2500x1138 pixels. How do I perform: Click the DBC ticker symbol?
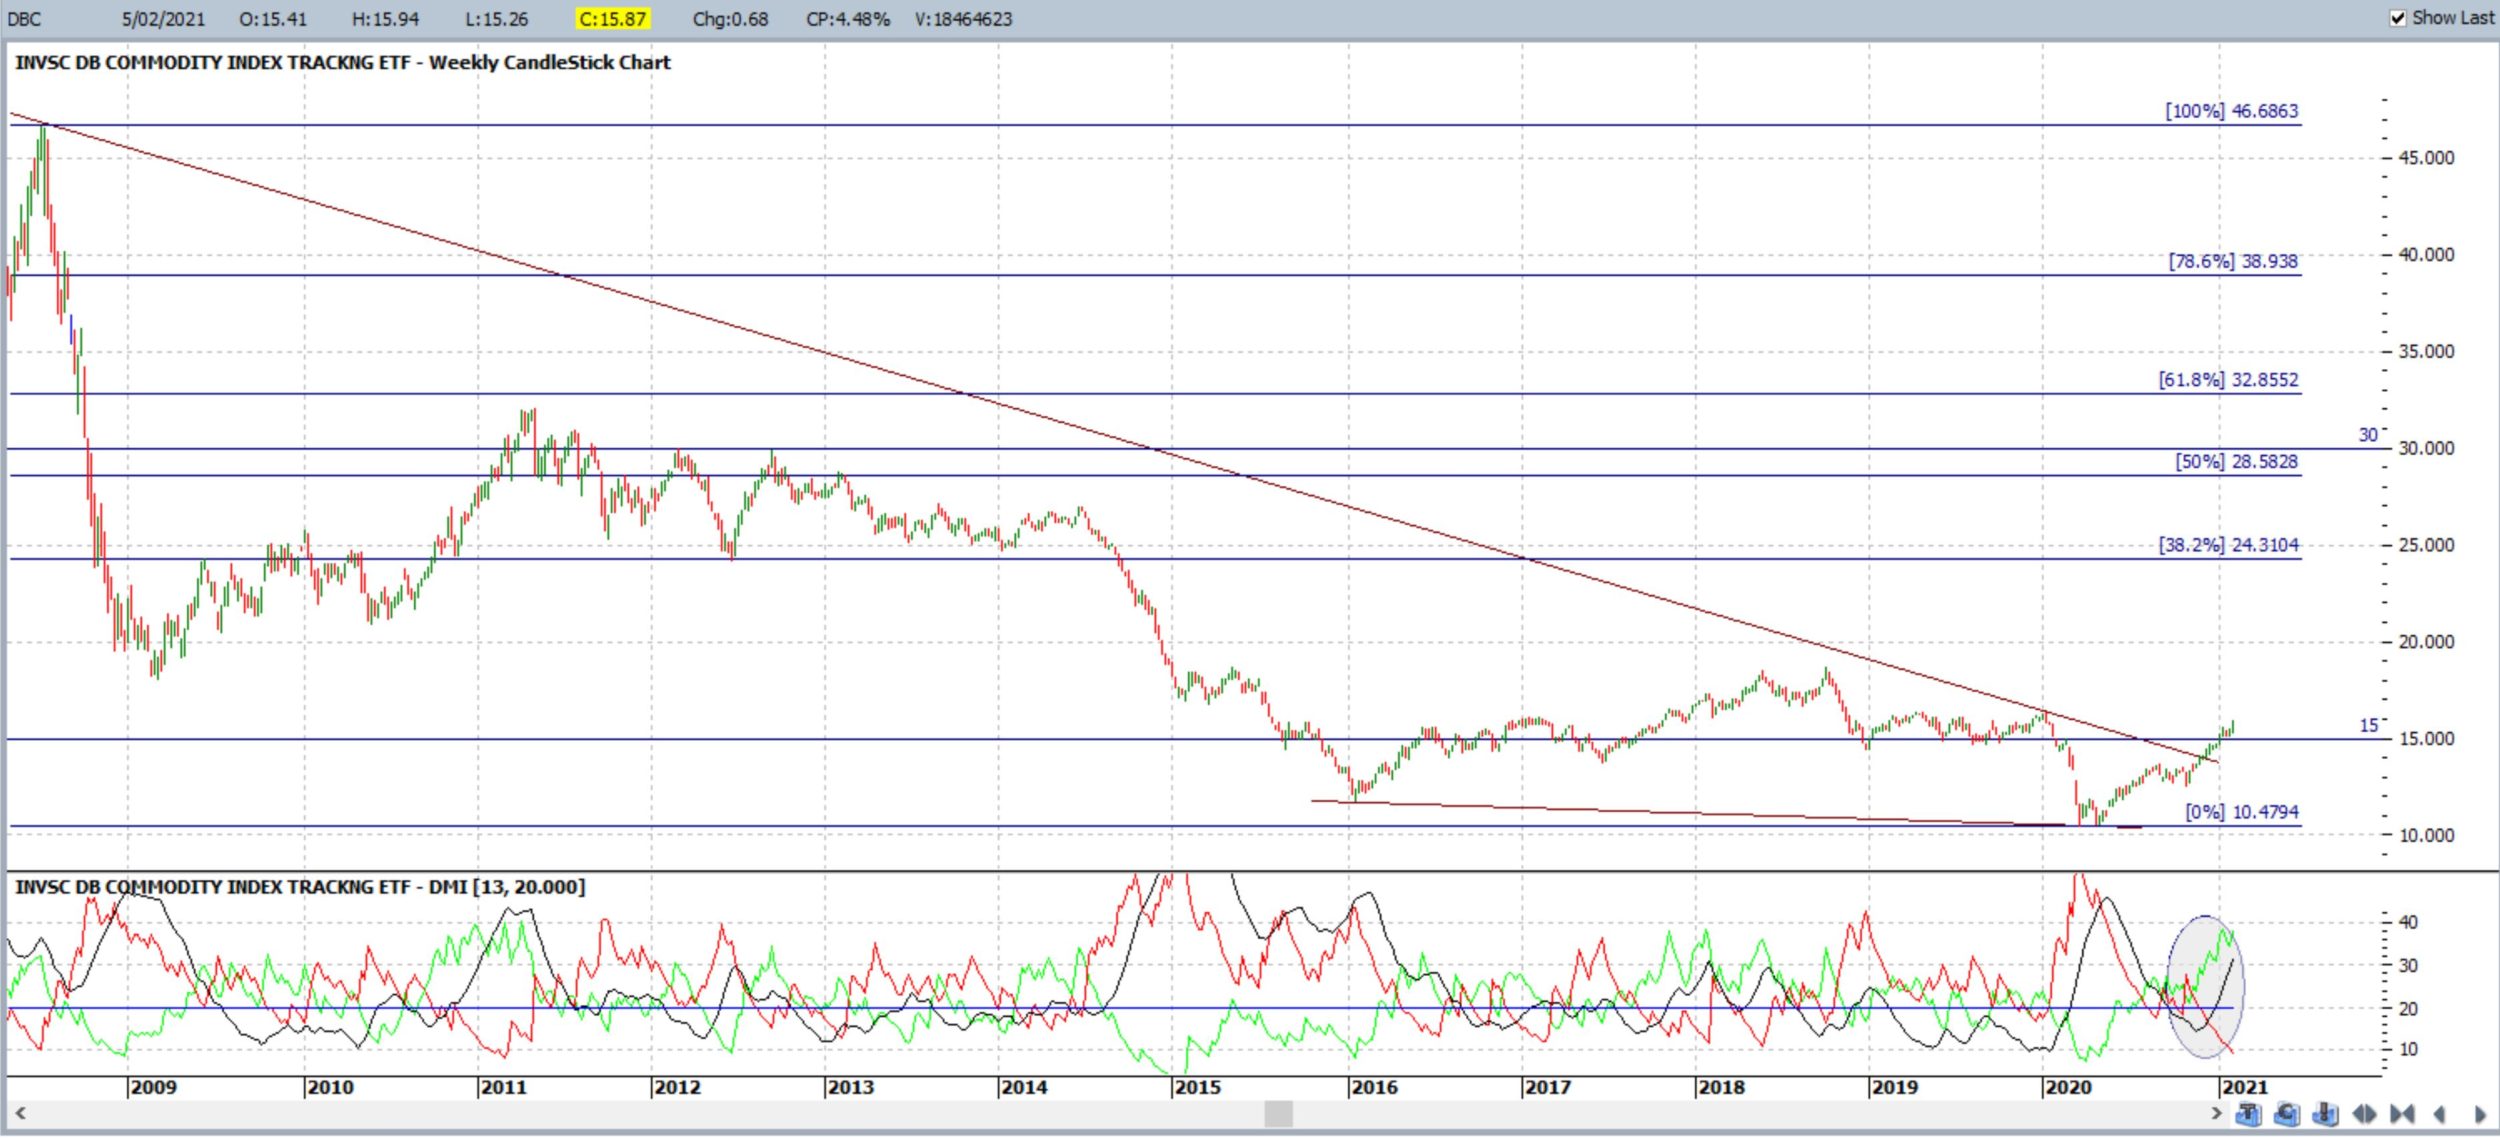(25, 19)
